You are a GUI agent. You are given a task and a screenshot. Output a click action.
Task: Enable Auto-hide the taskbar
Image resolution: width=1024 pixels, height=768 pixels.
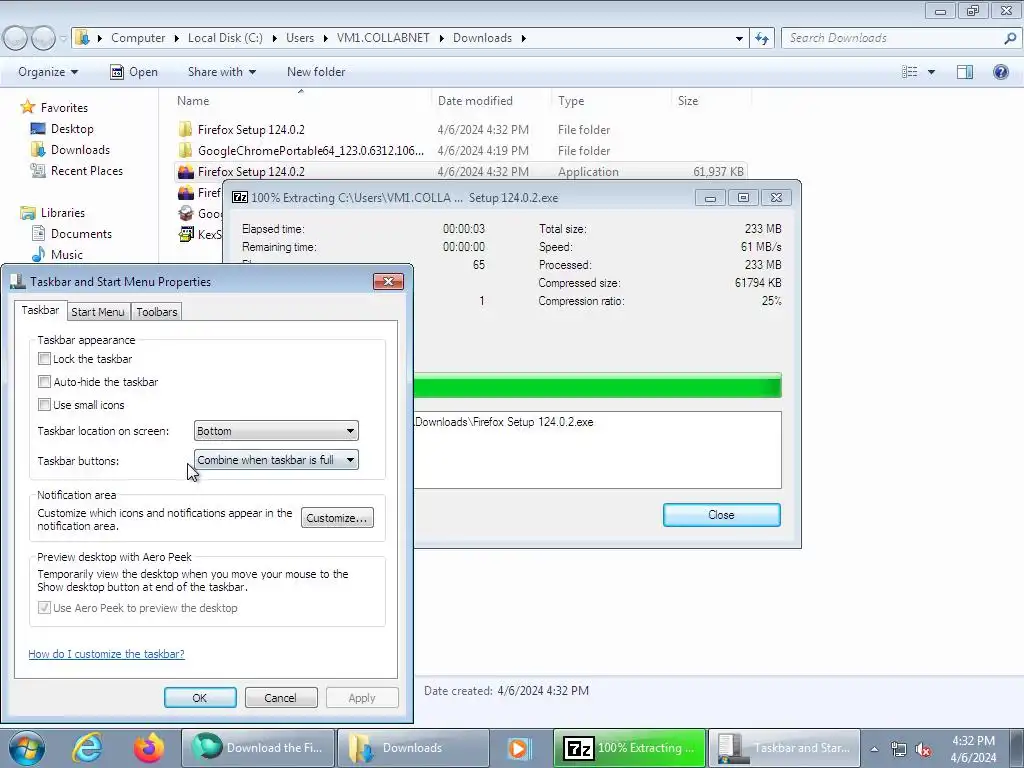(x=44, y=381)
